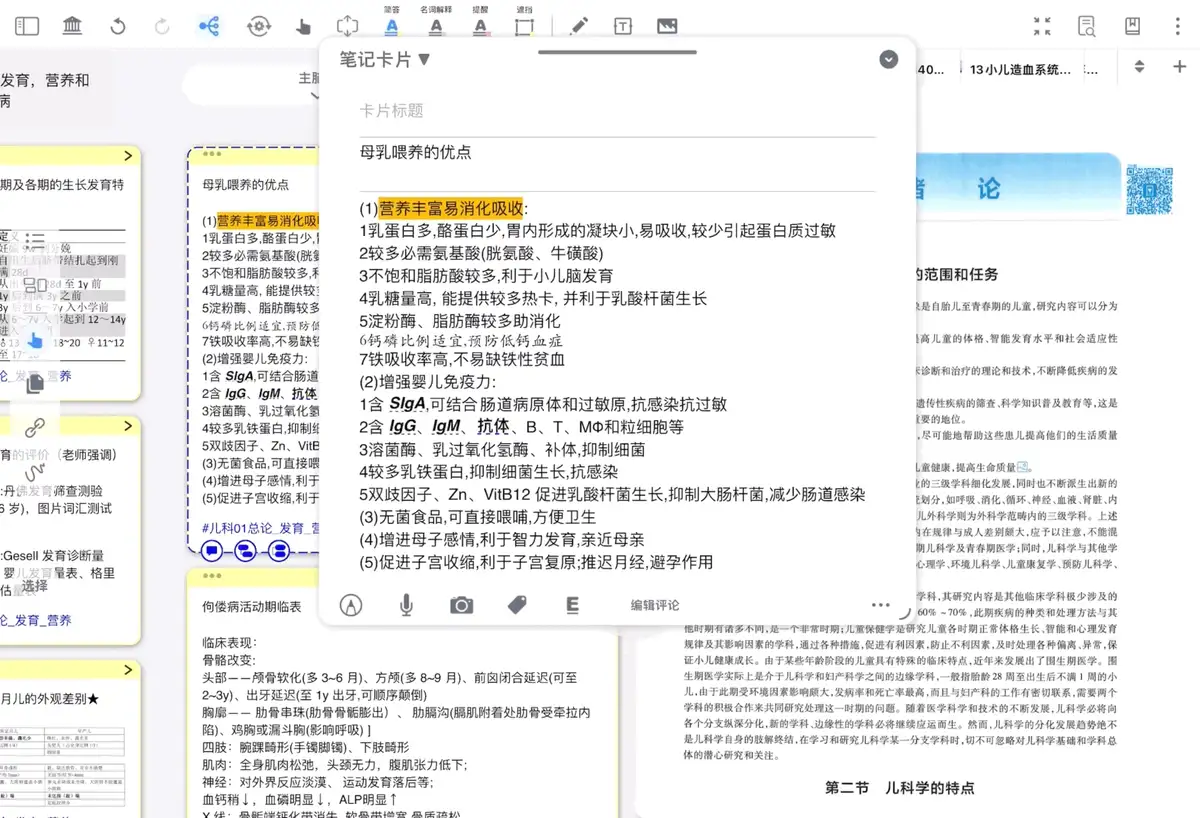The height and width of the screenshot is (818, 1200).
Task: Click the redo arrow
Action: point(162,27)
